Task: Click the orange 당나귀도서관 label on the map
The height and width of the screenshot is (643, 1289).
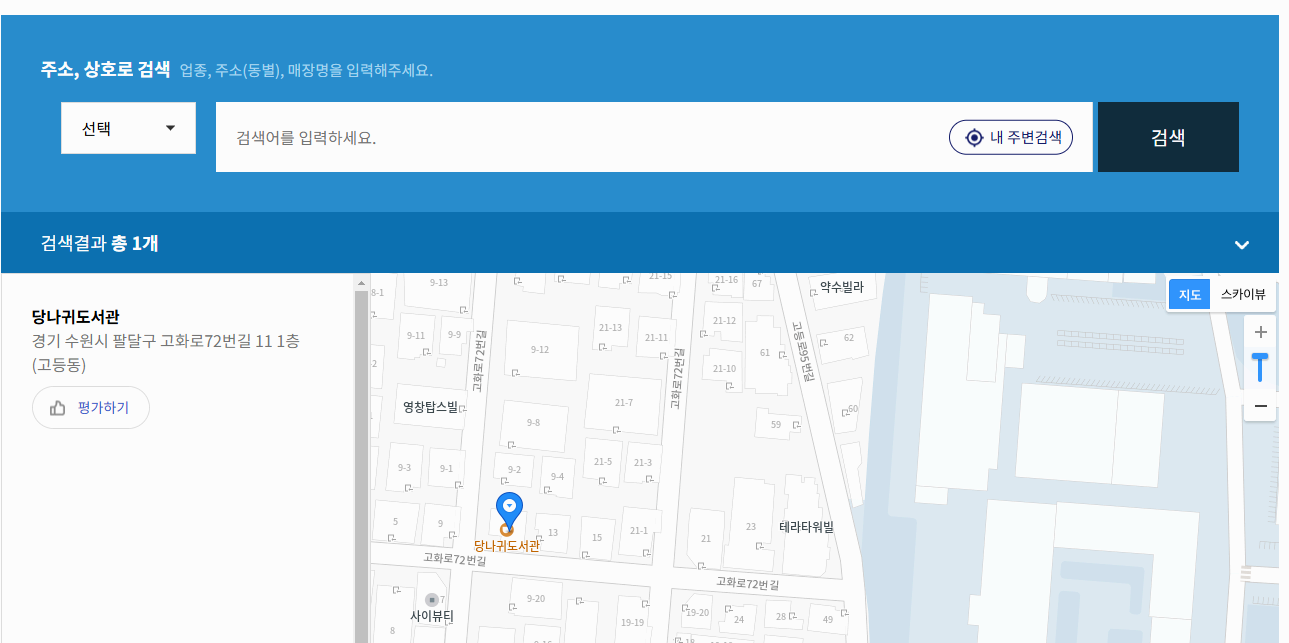Action: tap(507, 545)
